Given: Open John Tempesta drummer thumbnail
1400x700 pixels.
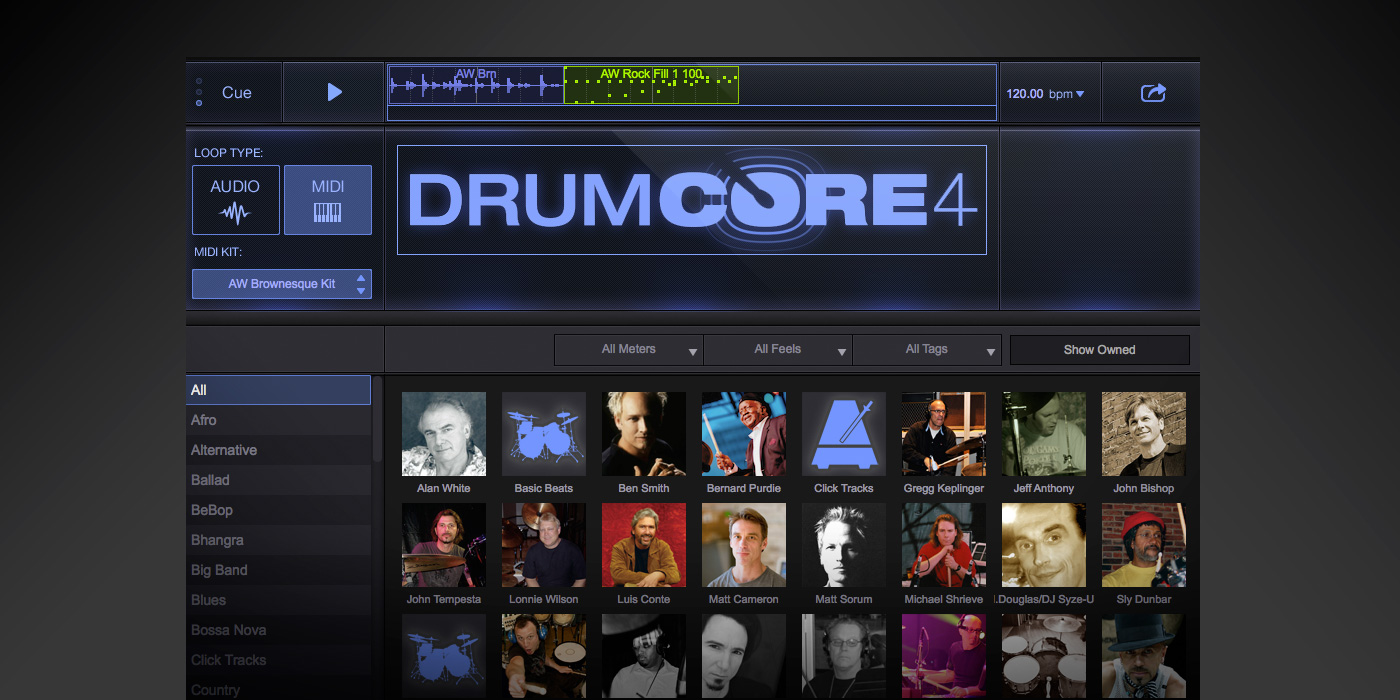Looking at the screenshot, I should click(x=444, y=545).
